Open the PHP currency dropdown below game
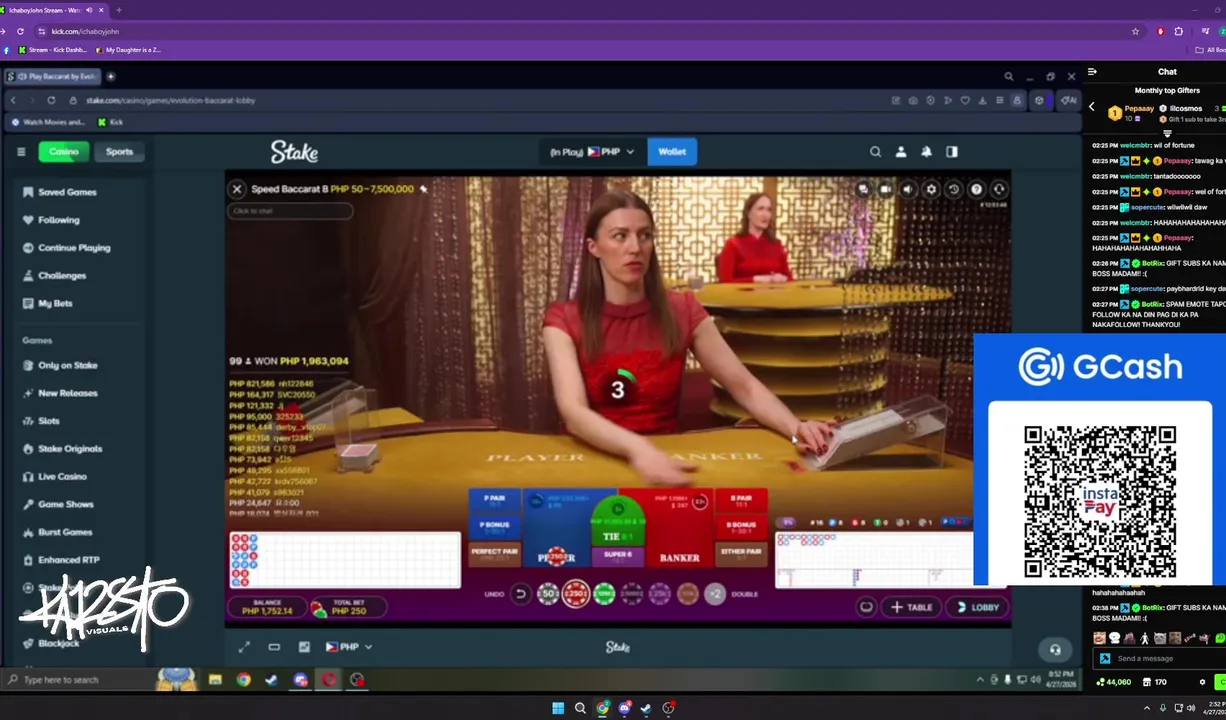The height and width of the screenshot is (720, 1226). click(349, 647)
